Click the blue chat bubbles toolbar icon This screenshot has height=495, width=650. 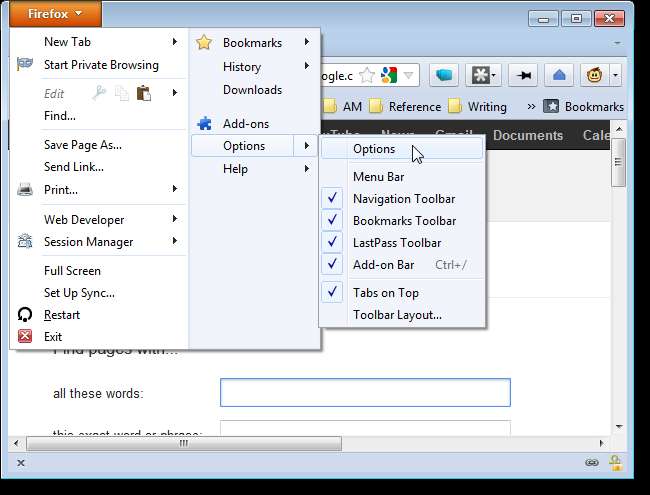[x=444, y=75]
